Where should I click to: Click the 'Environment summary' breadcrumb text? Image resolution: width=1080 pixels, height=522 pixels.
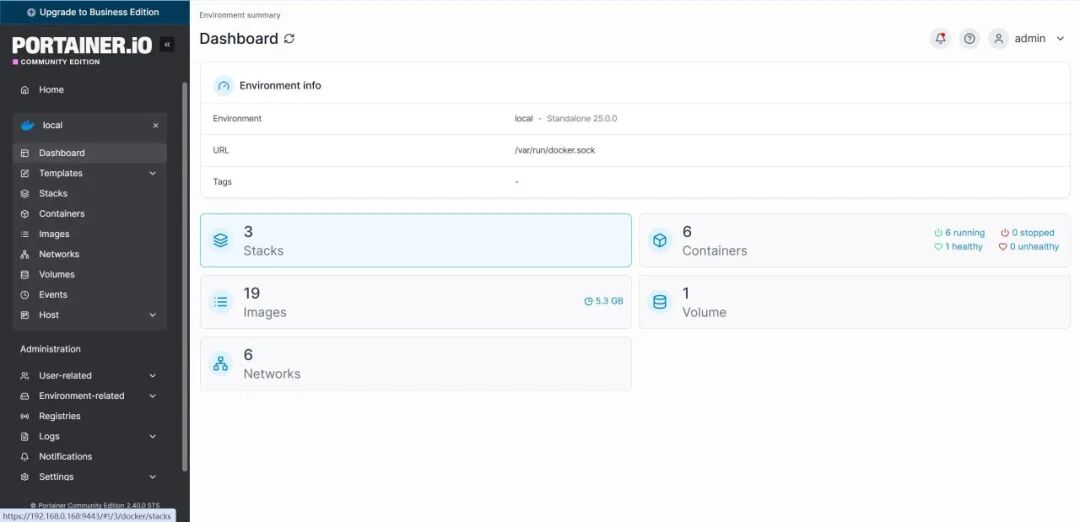pos(240,15)
